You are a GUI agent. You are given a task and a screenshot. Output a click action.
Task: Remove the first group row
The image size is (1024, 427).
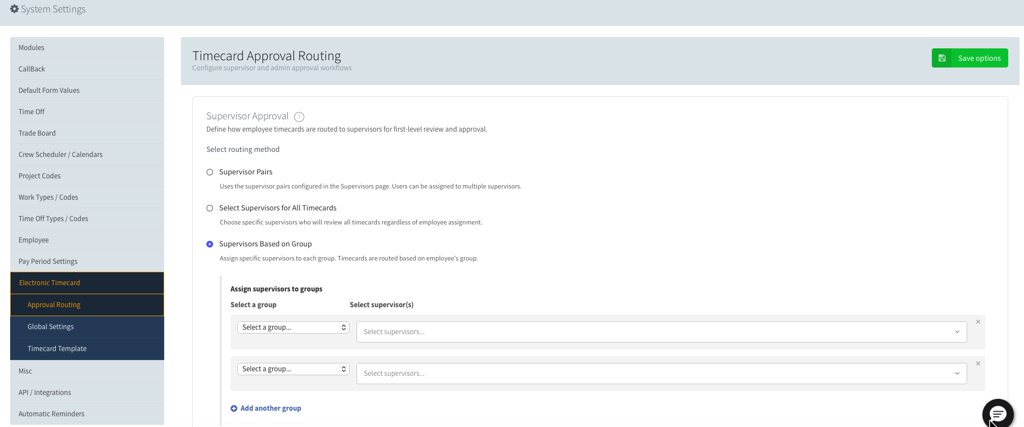978,322
